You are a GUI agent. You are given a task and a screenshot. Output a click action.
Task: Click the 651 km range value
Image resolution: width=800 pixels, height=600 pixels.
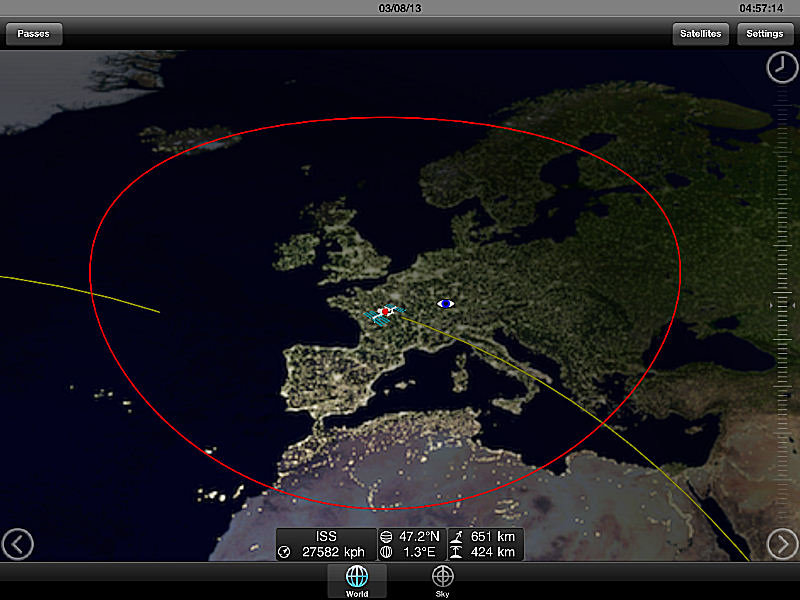(492, 536)
